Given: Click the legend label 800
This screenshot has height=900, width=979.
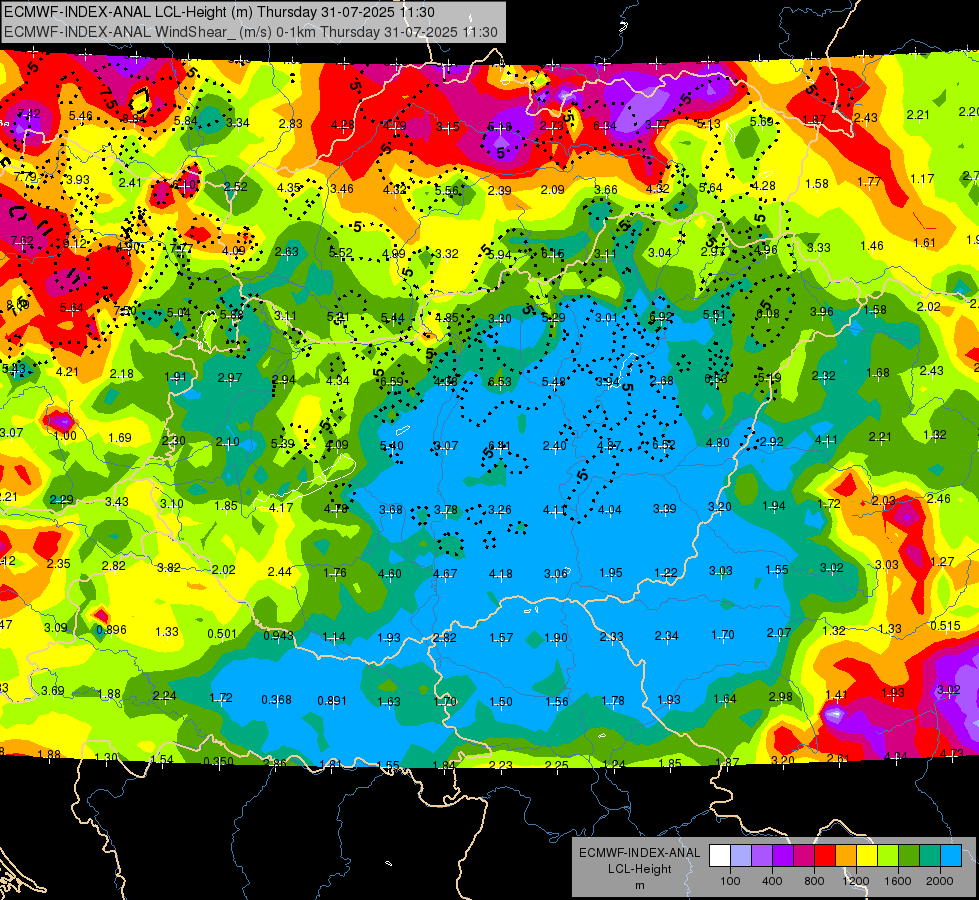Looking at the screenshot, I should point(814,881).
